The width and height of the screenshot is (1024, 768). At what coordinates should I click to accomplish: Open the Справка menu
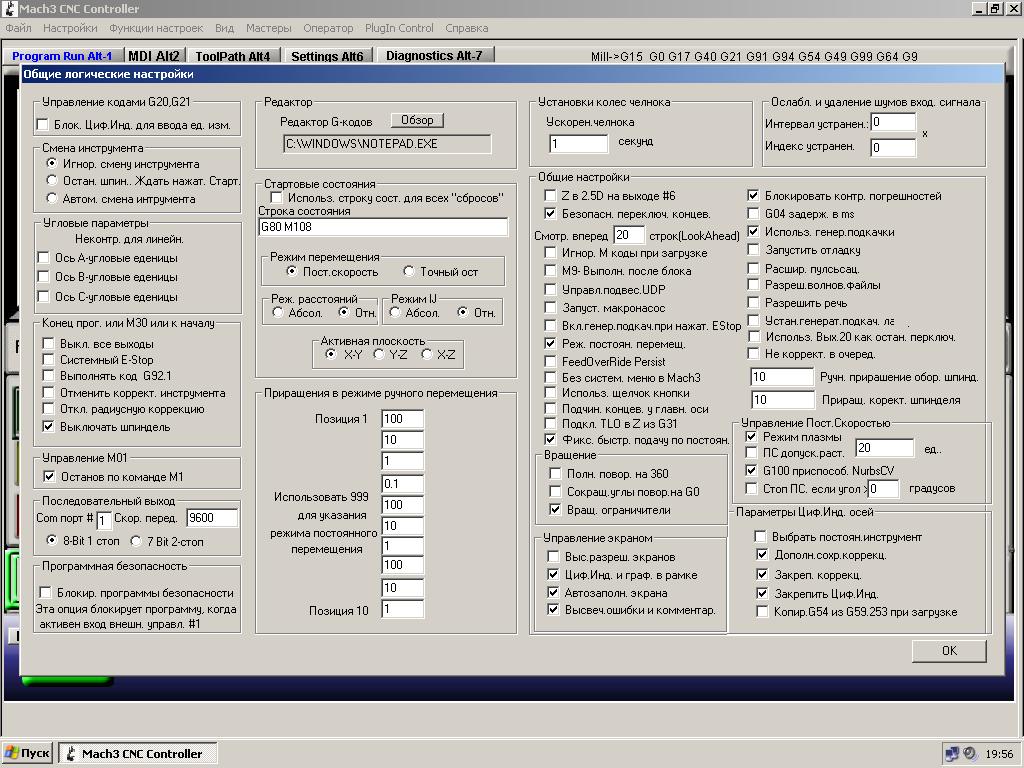tap(466, 28)
